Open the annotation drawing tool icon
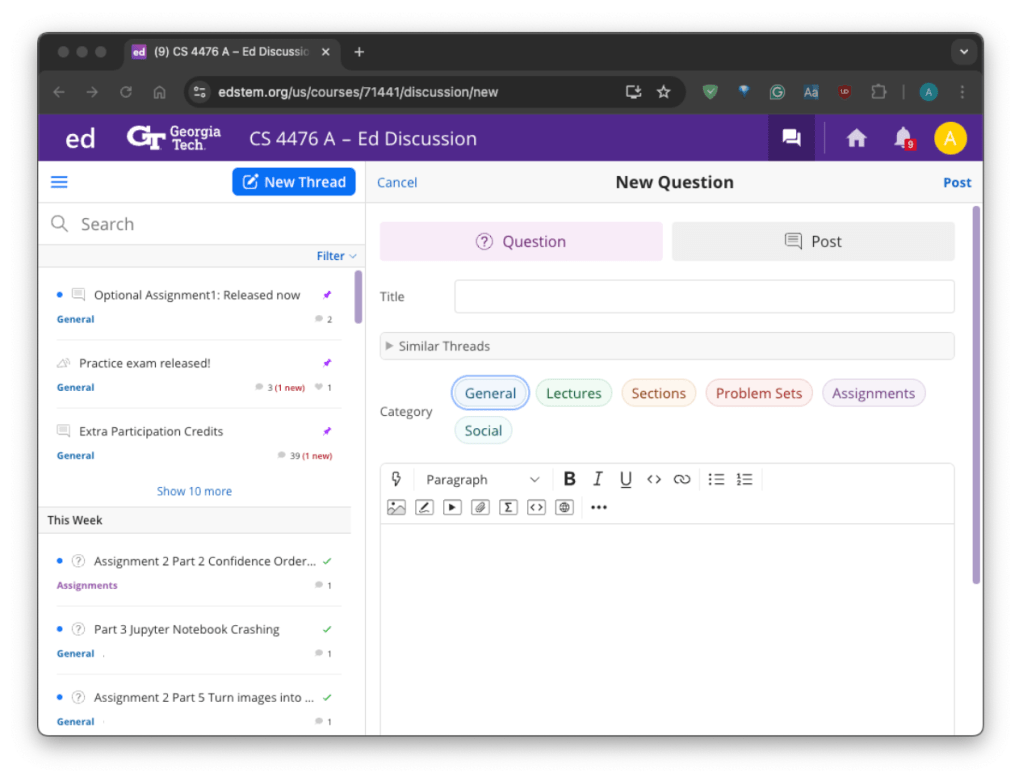This screenshot has height=781, width=1023. point(424,508)
